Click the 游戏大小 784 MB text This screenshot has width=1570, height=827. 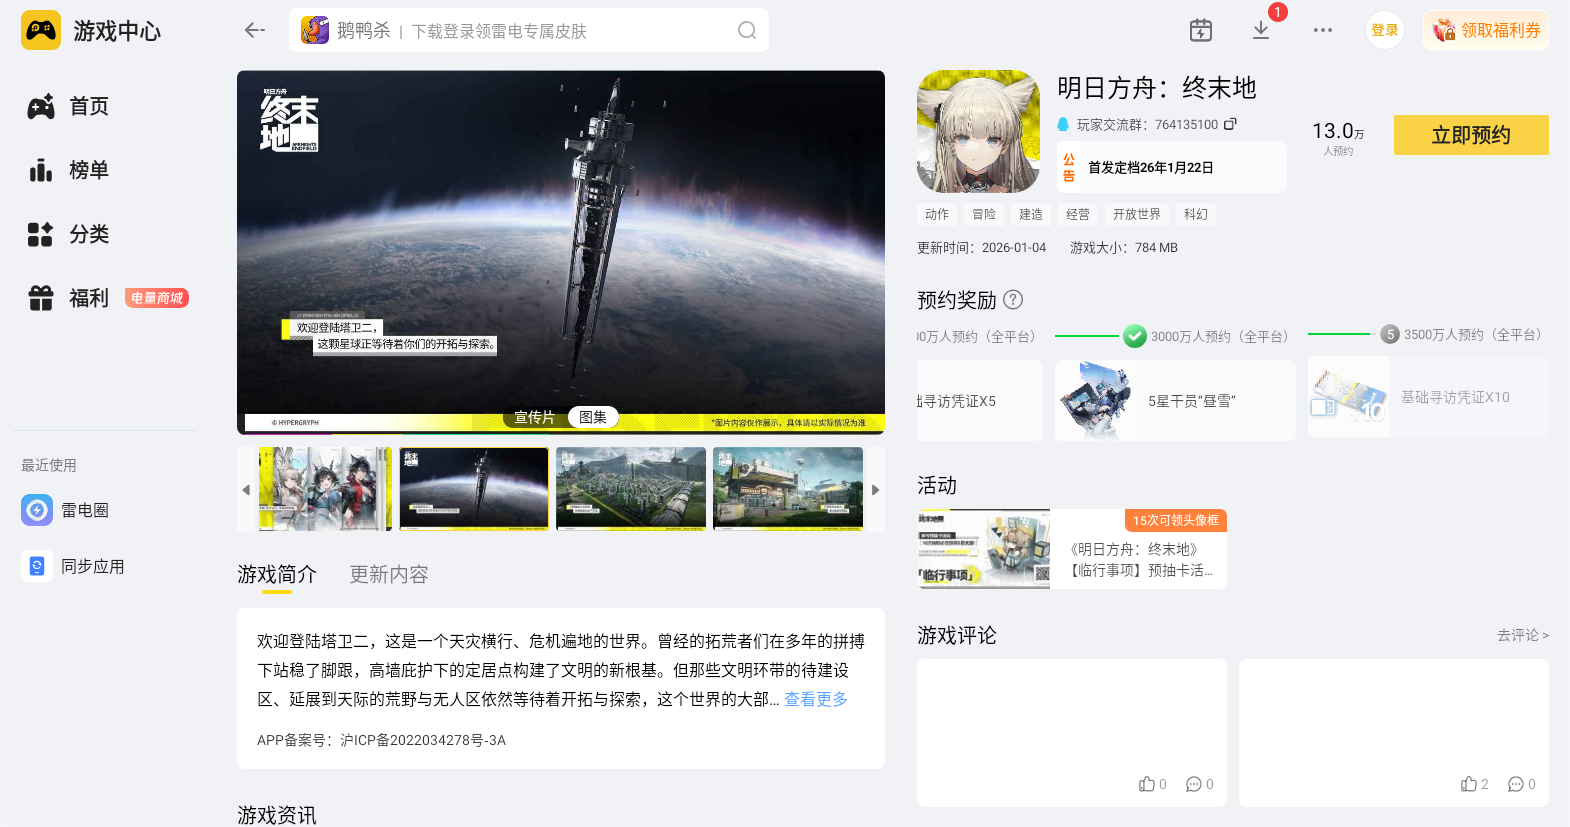1124,247
